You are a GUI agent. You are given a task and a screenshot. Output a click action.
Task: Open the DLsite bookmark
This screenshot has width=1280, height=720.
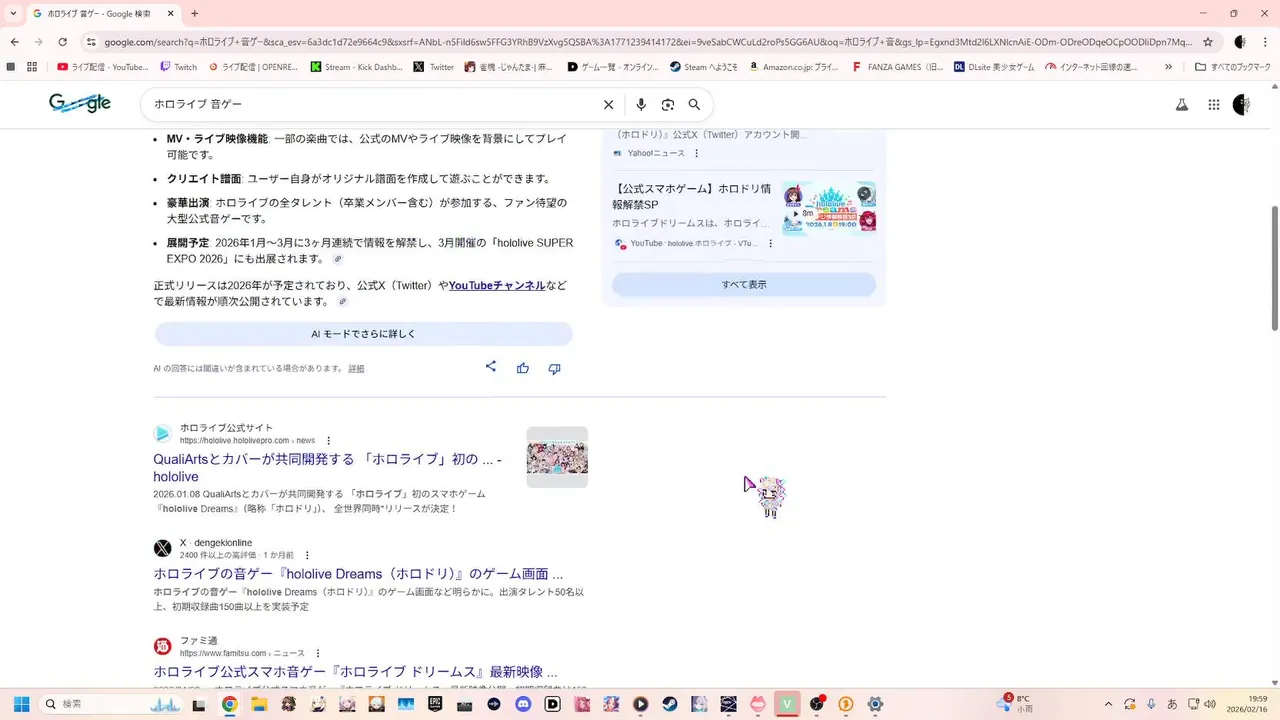coord(995,67)
